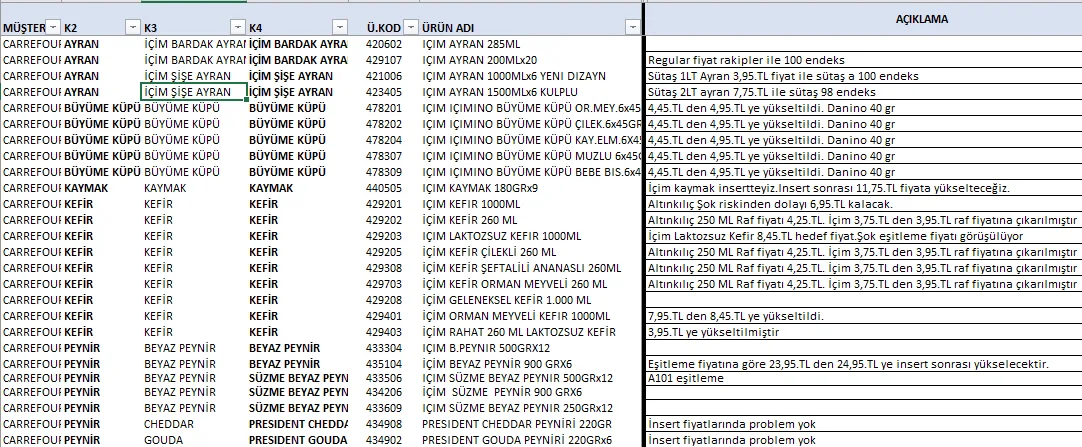Click the cell ICIM B.PEYNIR 500GRX12
Image resolution: width=1082 pixels, height=447 pixels.
click(487, 348)
